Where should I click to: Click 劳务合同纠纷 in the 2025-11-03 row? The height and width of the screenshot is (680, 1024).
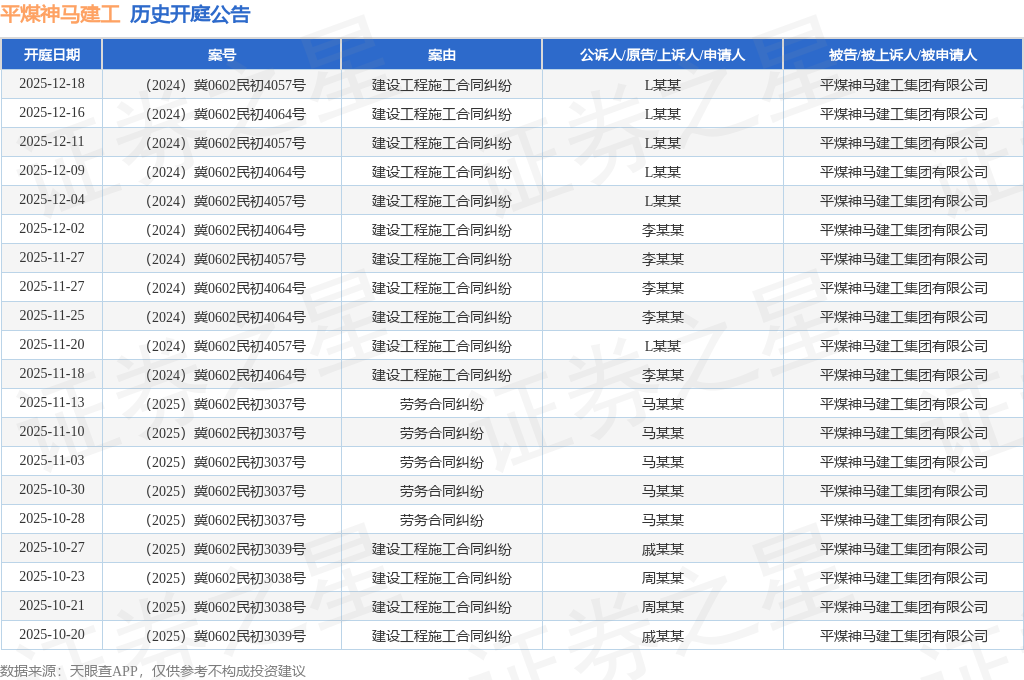pos(441,462)
